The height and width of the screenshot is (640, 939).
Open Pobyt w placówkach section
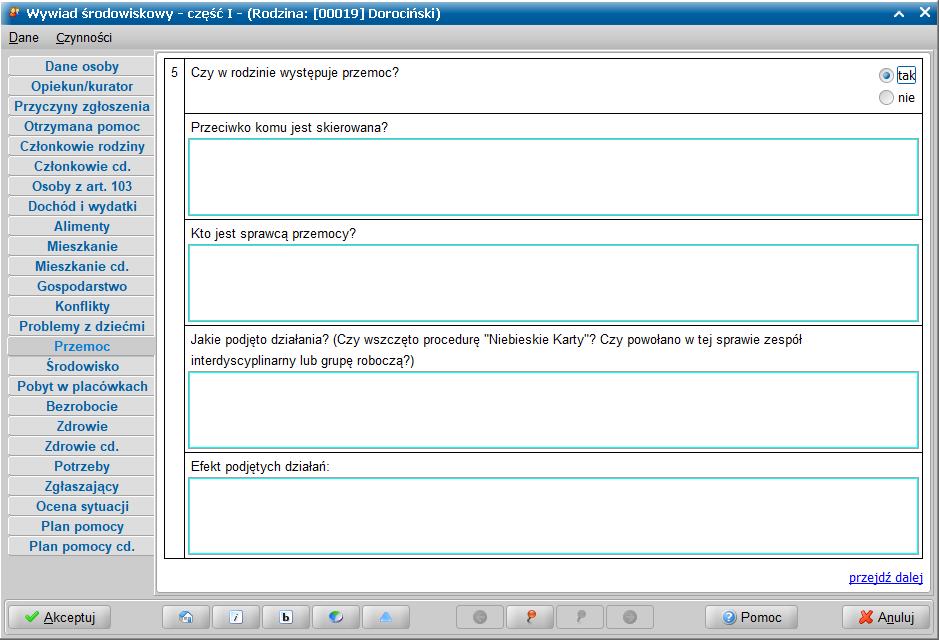coord(82,386)
